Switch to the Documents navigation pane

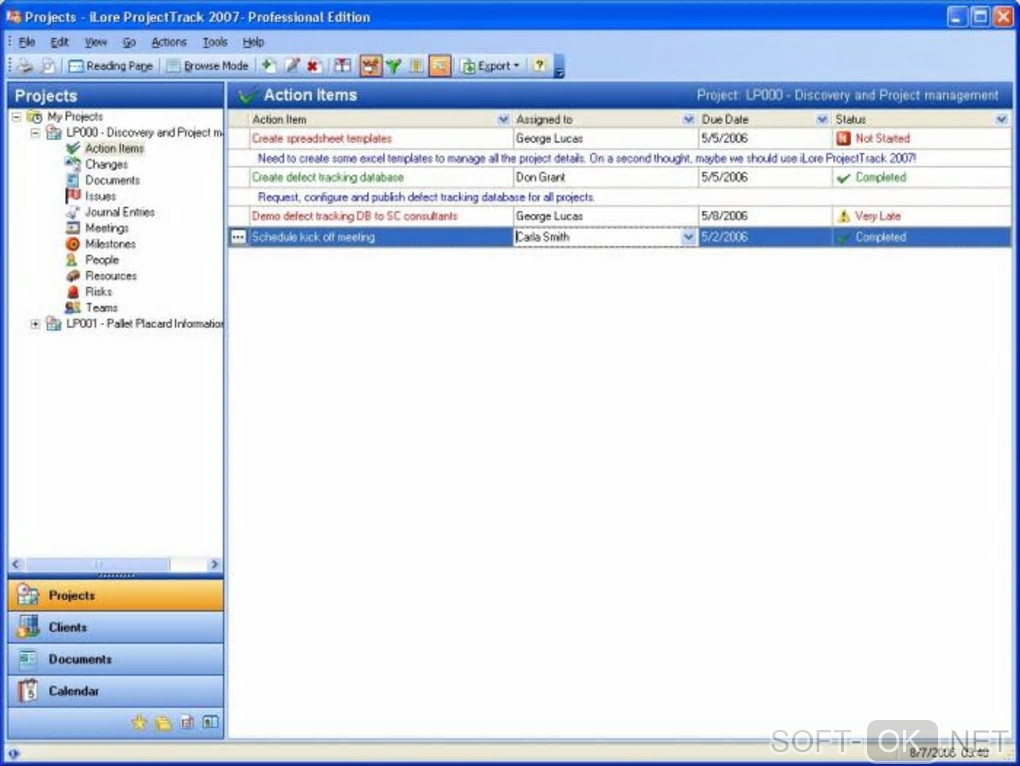point(116,659)
